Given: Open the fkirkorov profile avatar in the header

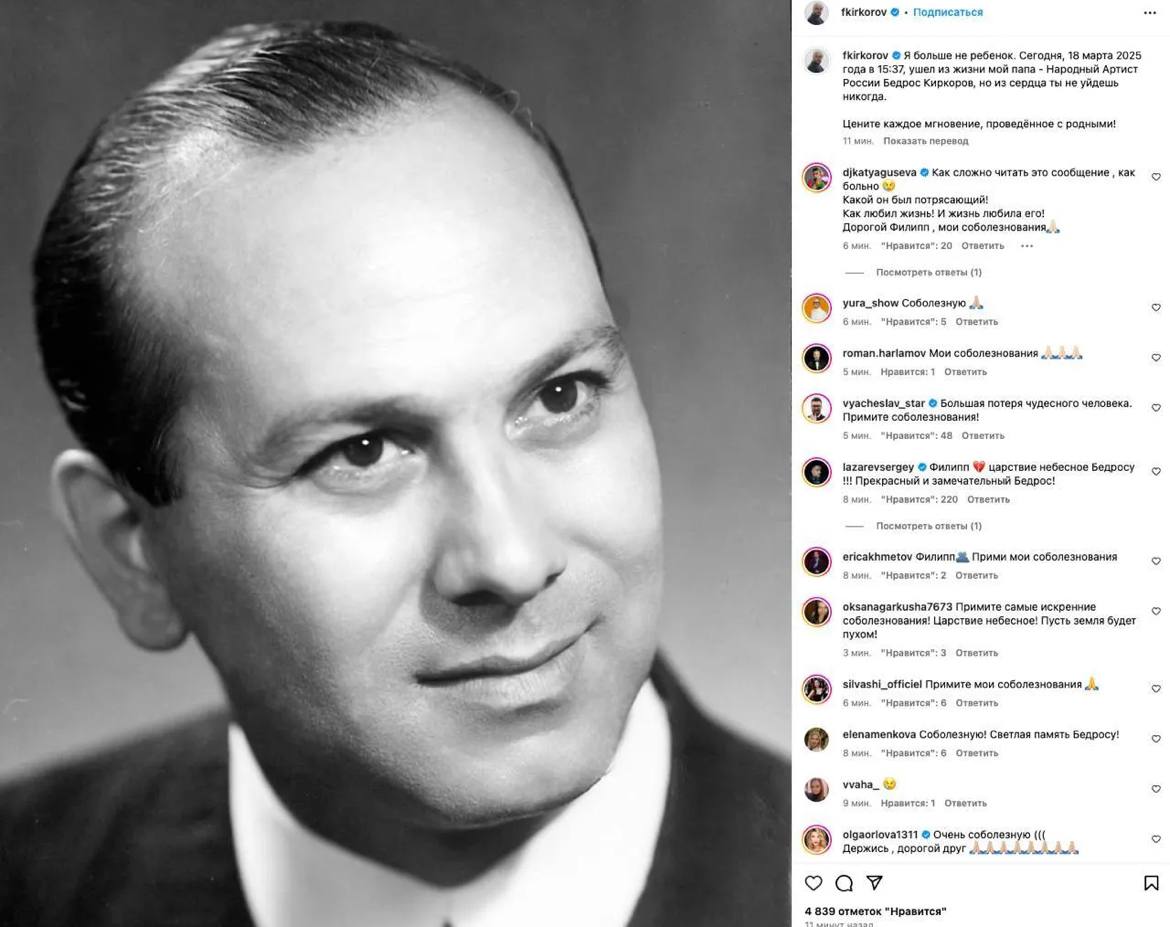Looking at the screenshot, I should point(816,13).
